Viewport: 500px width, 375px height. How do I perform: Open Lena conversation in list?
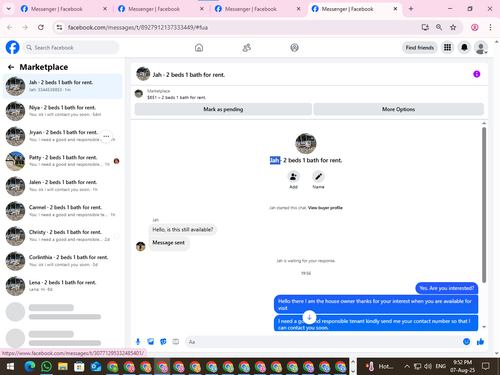coord(63,286)
